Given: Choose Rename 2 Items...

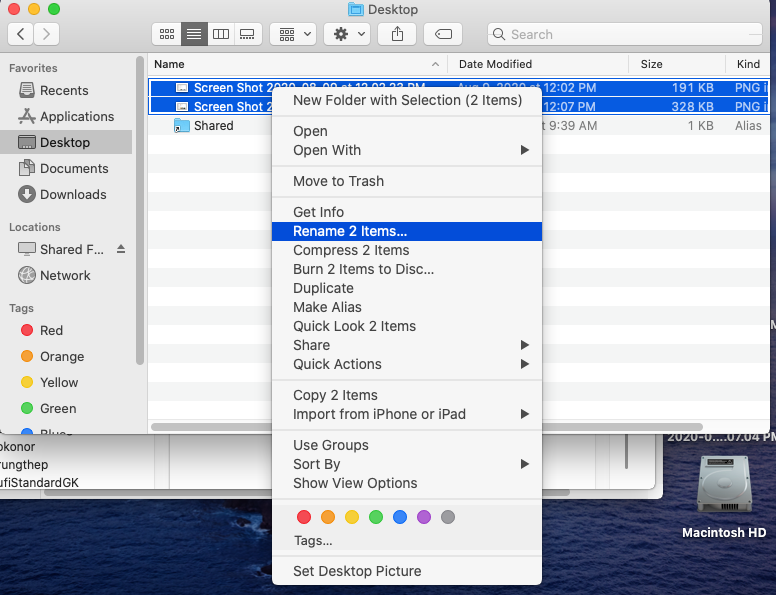Looking at the screenshot, I should pyautogui.click(x=407, y=231).
